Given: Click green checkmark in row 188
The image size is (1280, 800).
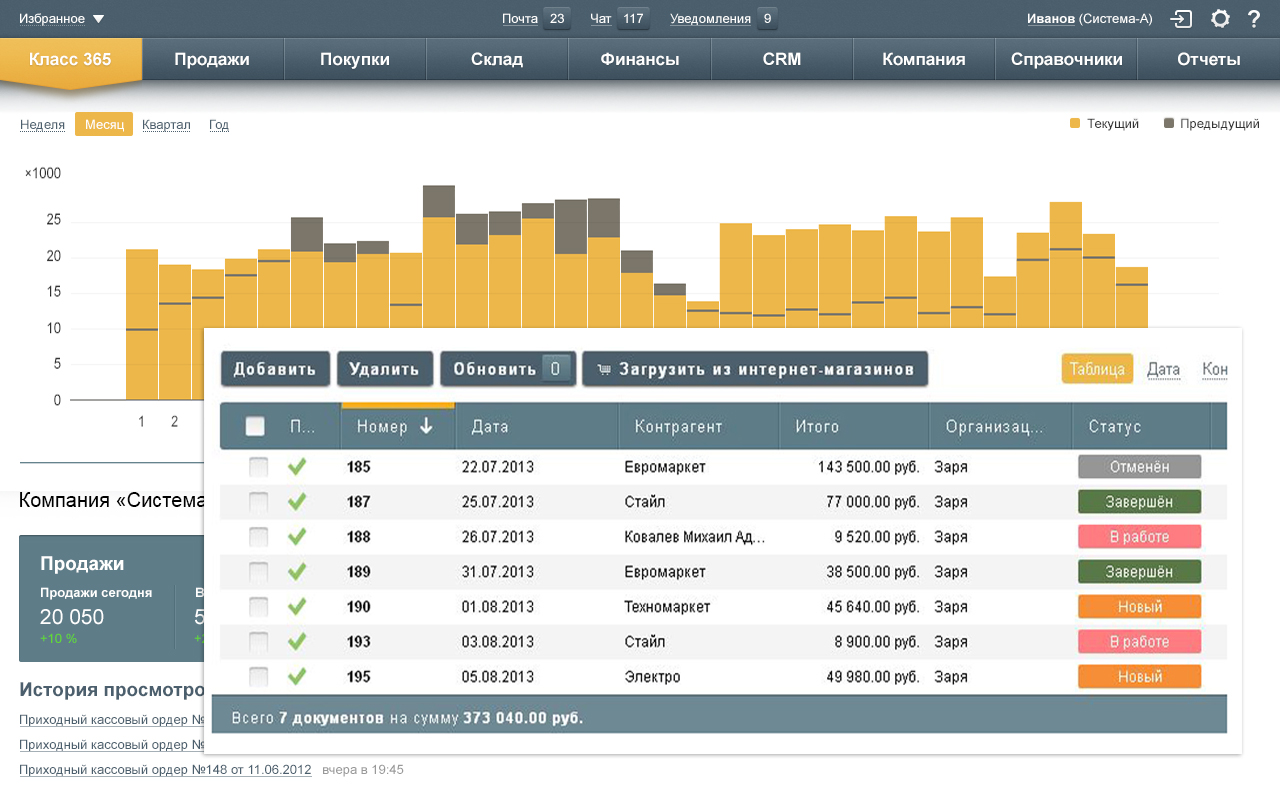Looking at the screenshot, I should coord(297,537).
